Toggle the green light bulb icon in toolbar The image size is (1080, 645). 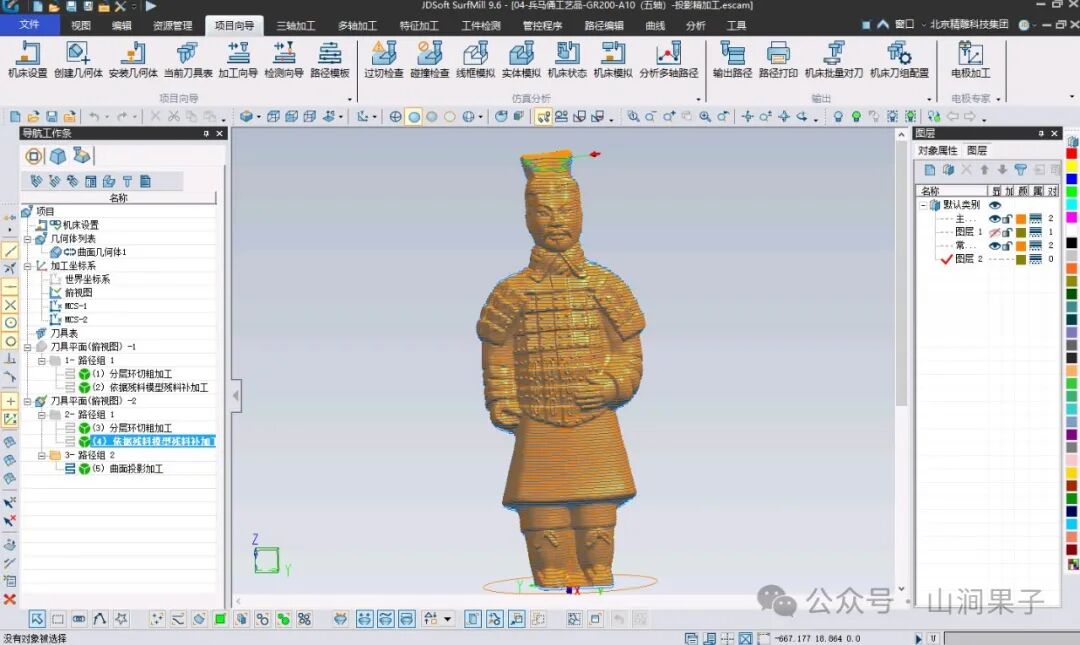tap(856, 116)
